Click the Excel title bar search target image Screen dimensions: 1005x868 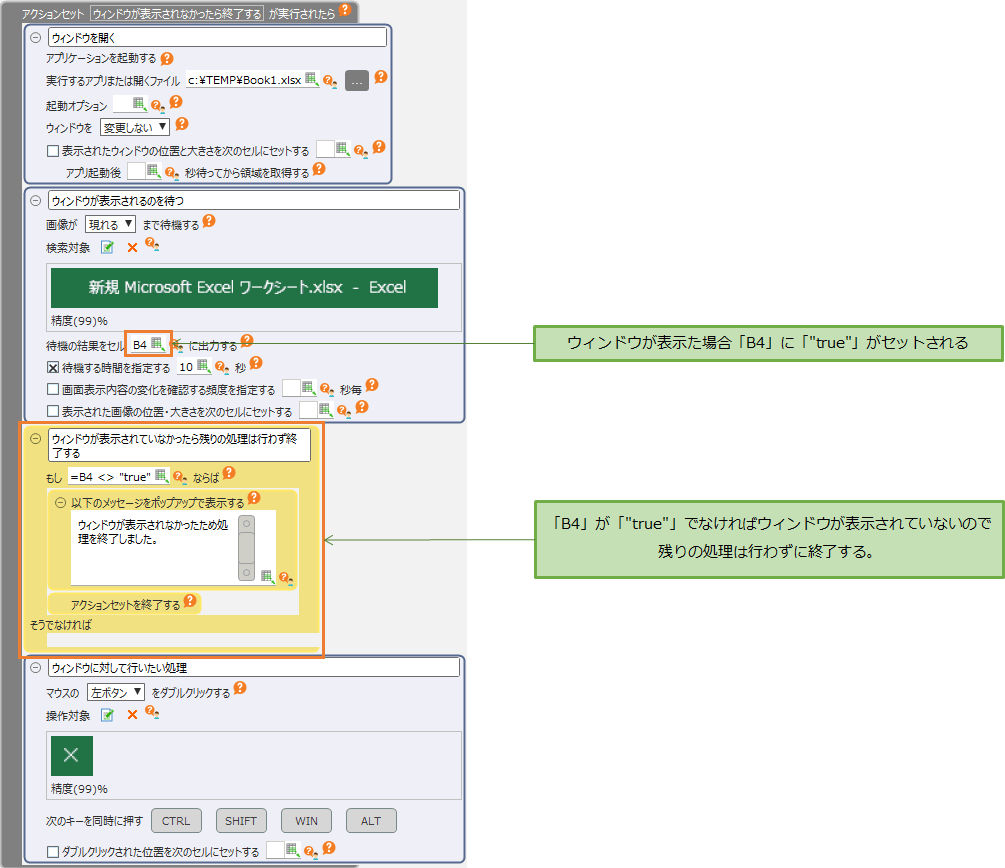pos(244,288)
